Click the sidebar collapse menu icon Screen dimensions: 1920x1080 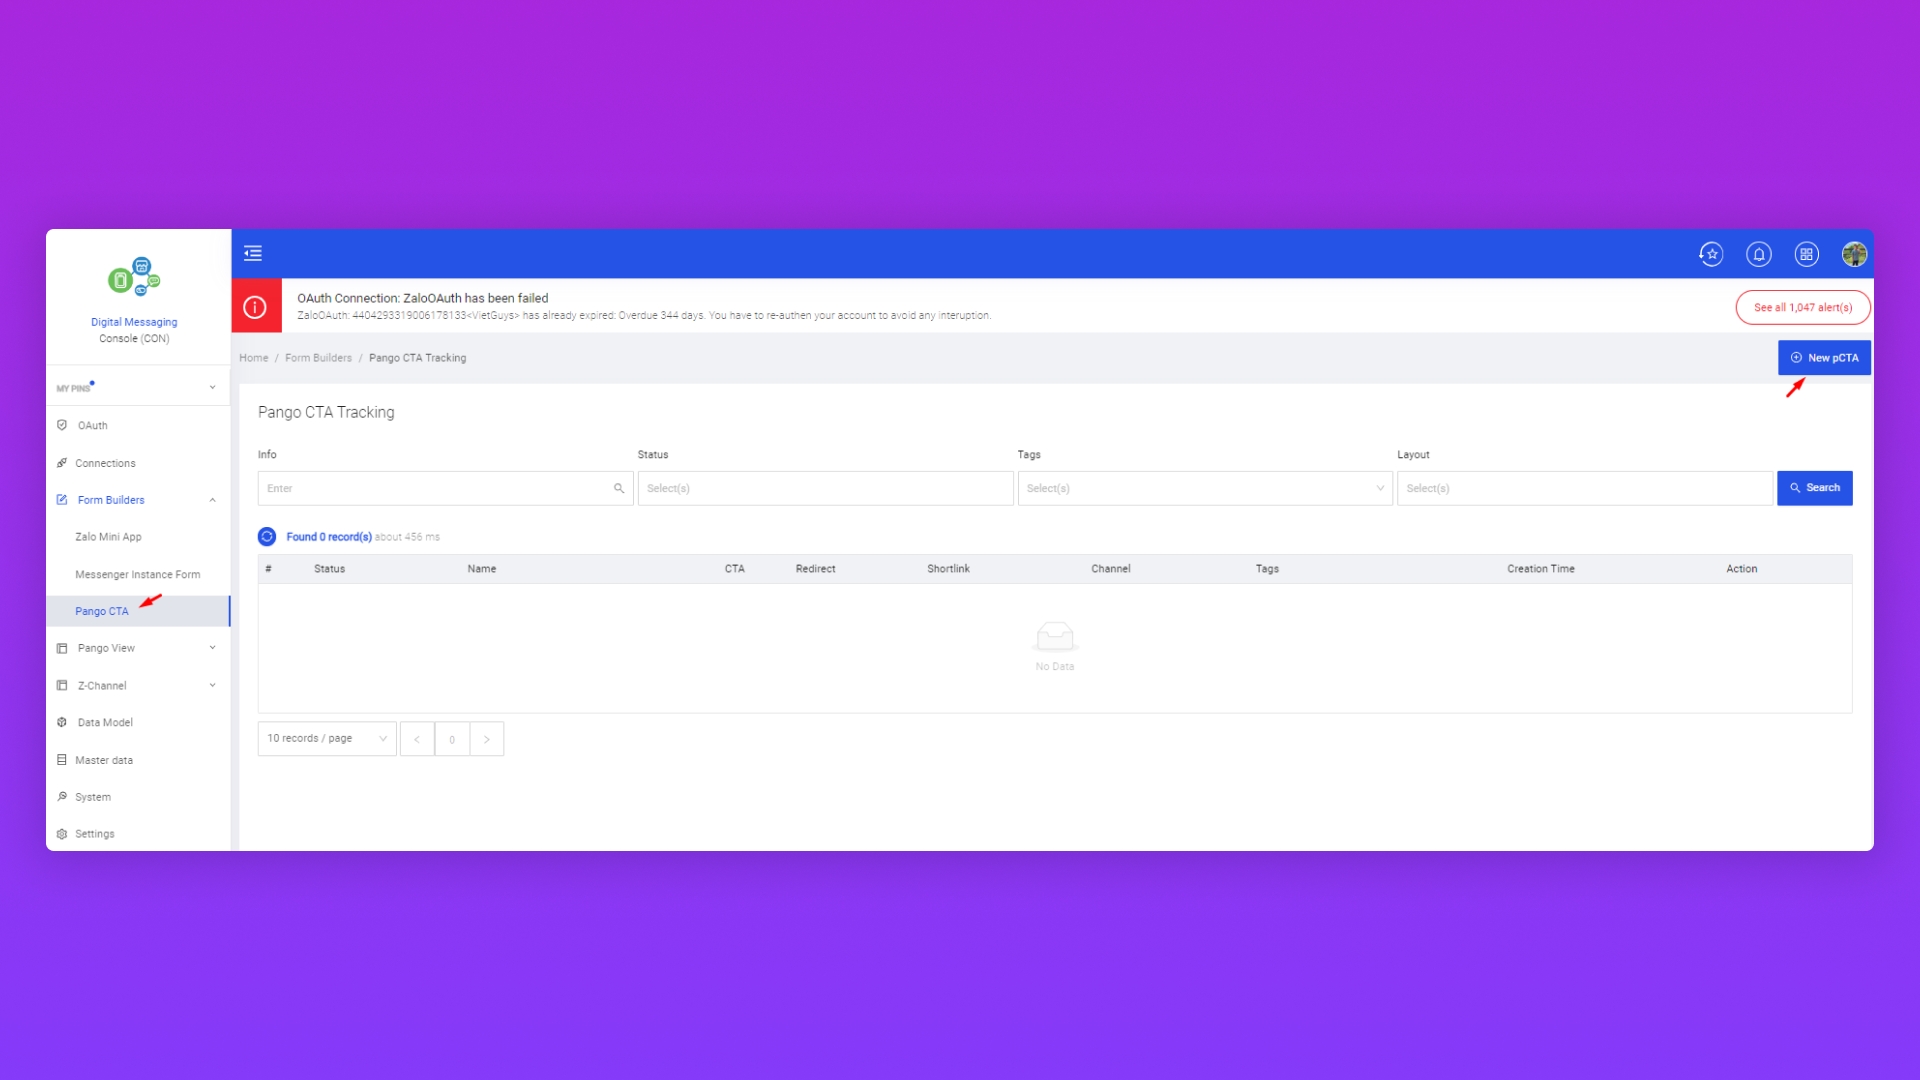[x=253, y=253]
